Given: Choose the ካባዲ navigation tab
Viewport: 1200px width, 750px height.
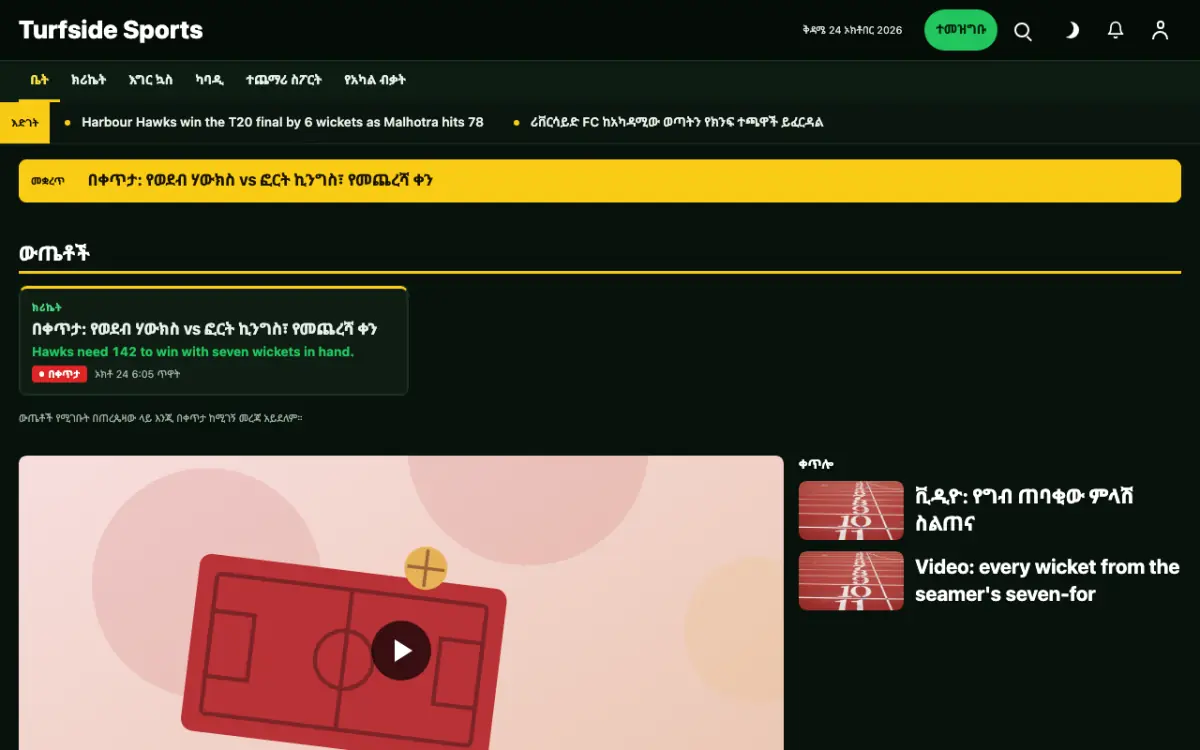Looking at the screenshot, I should [209, 80].
